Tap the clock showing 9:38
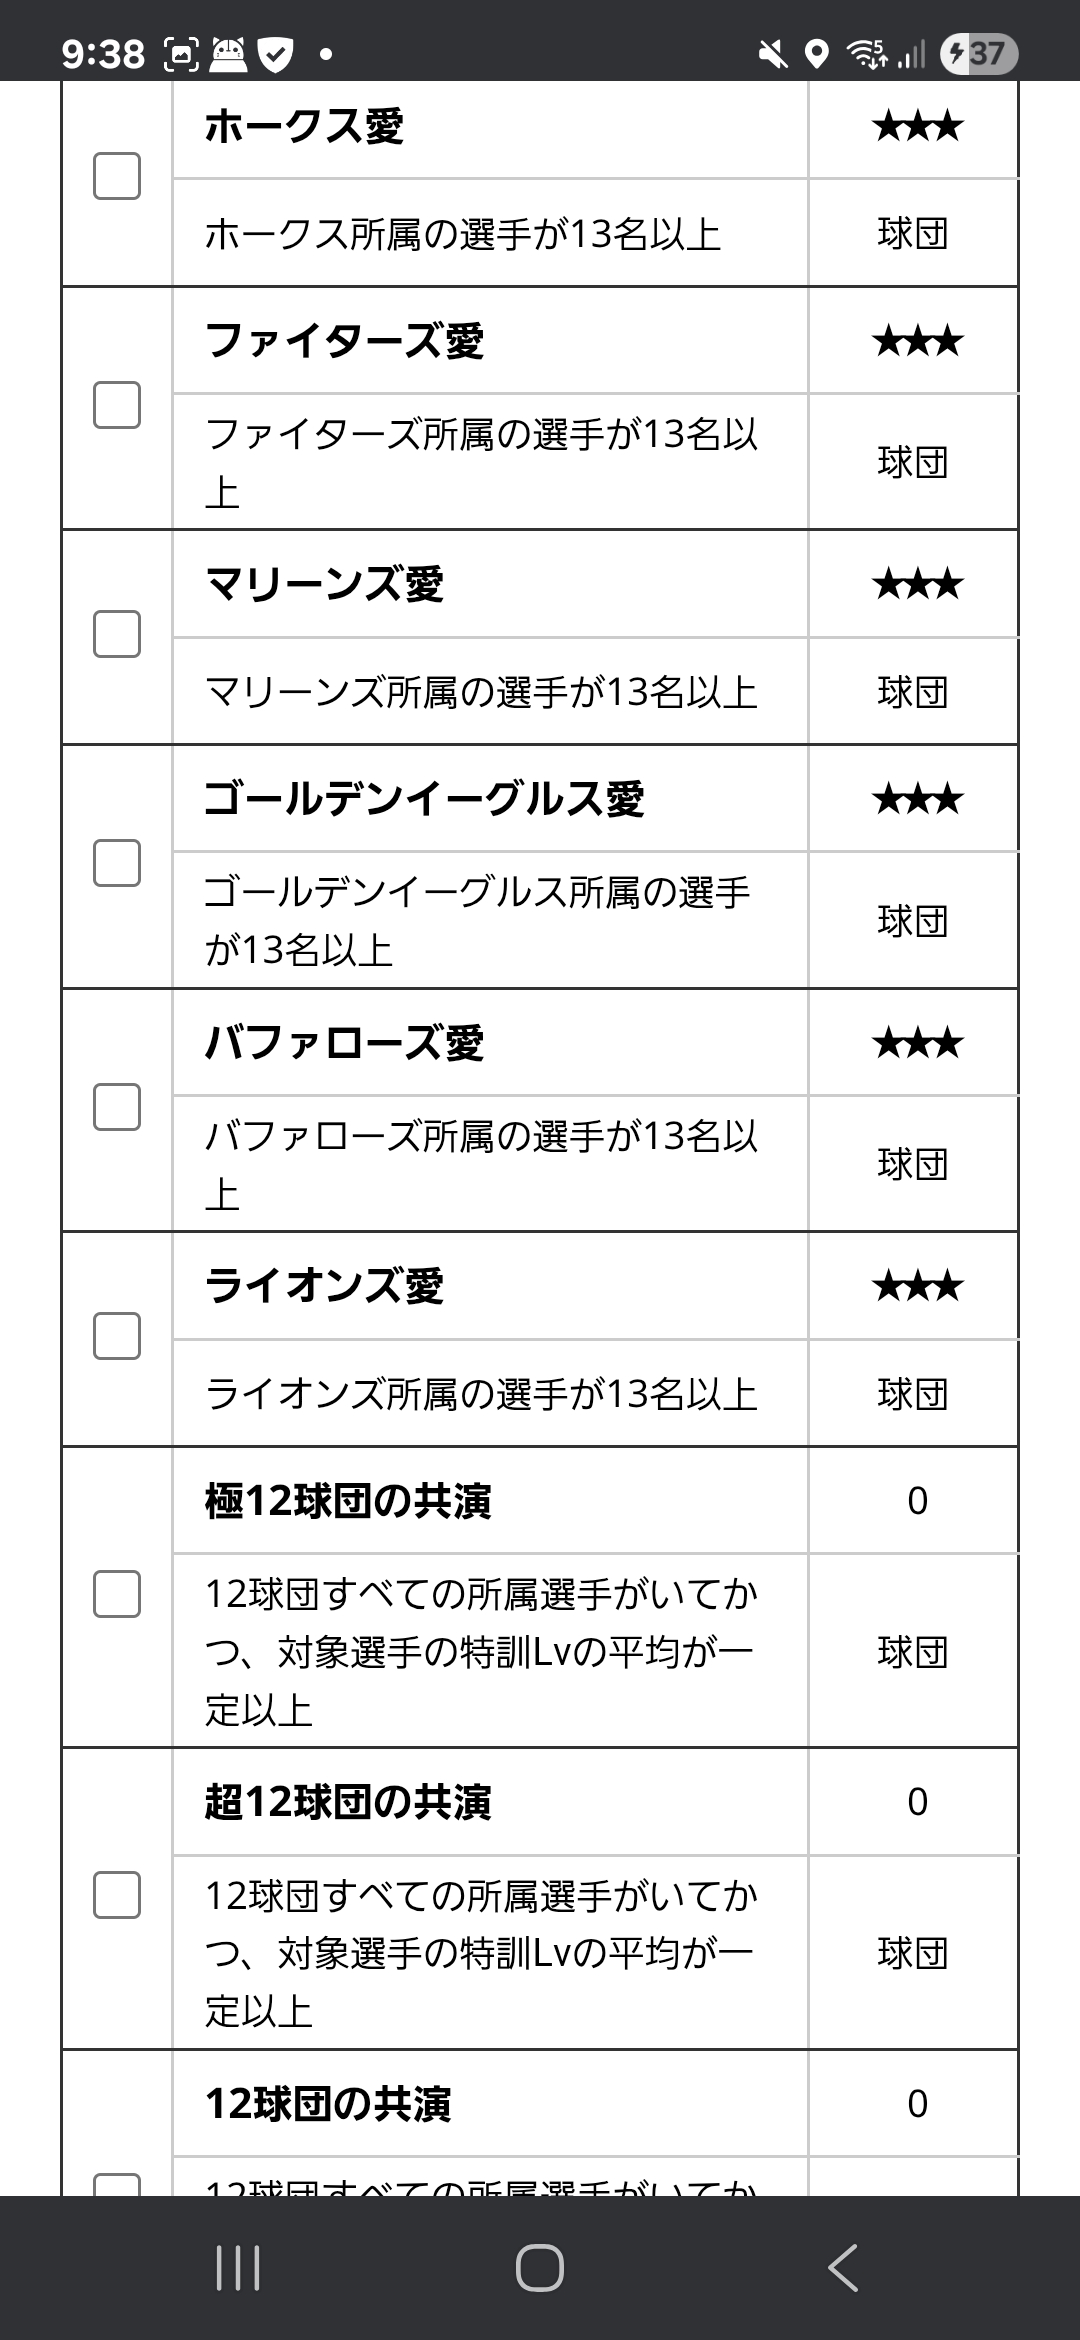 [x=103, y=53]
